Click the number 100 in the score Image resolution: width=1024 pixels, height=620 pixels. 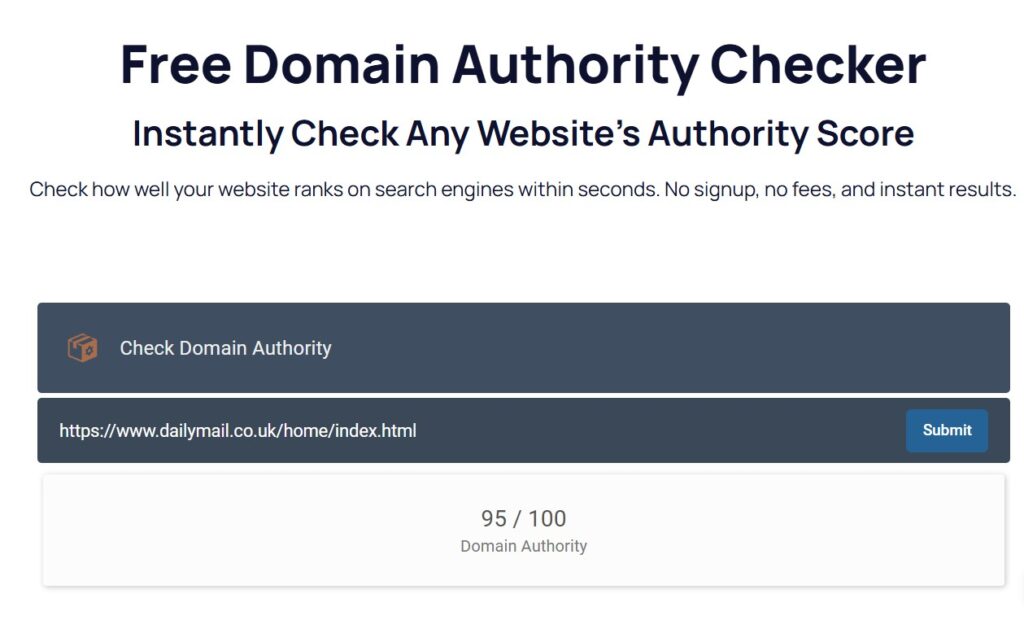tap(547, 518)
